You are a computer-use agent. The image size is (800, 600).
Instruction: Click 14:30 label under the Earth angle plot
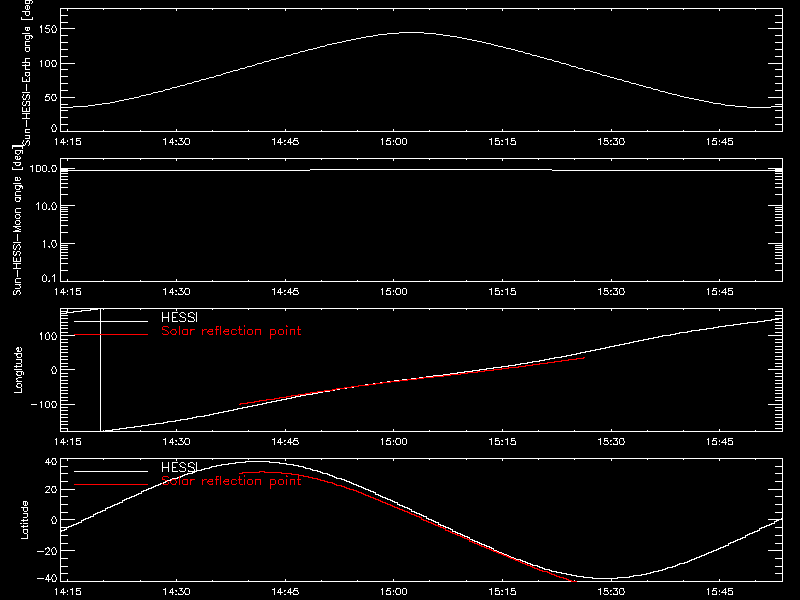[176, 142]
